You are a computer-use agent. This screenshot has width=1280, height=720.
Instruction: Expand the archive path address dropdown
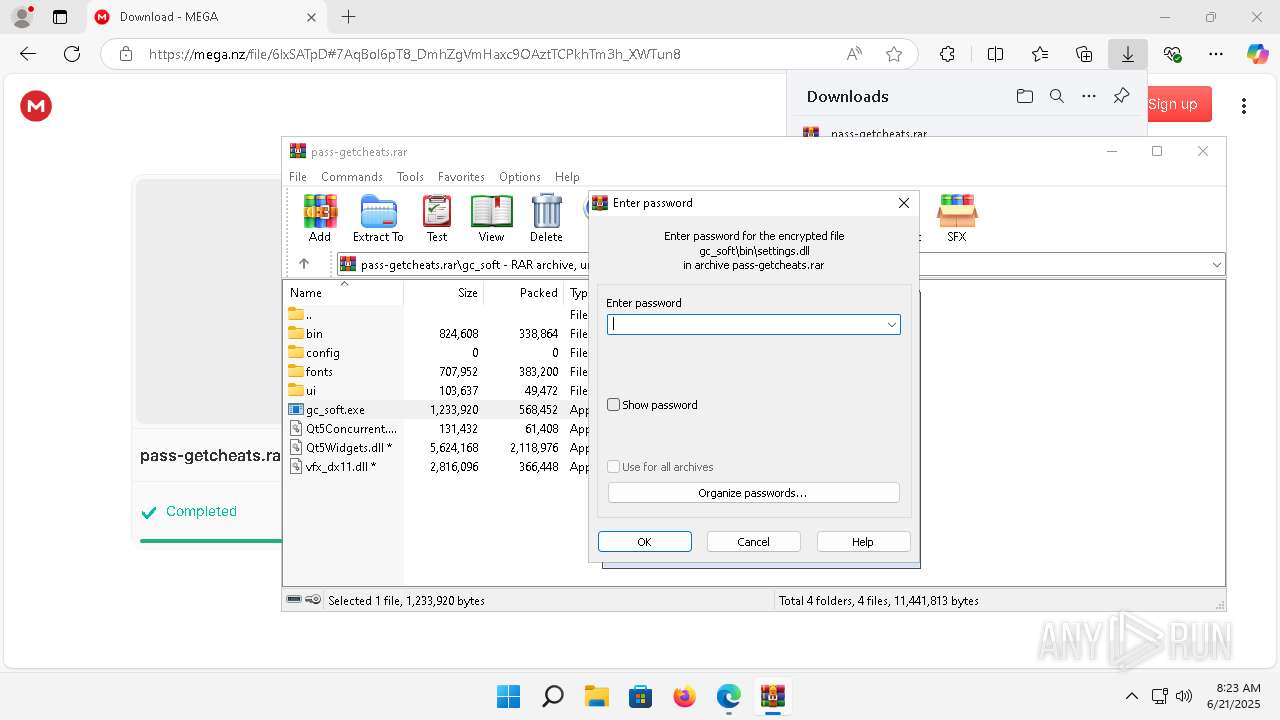pyautogui.click(x=1217, y=265)
